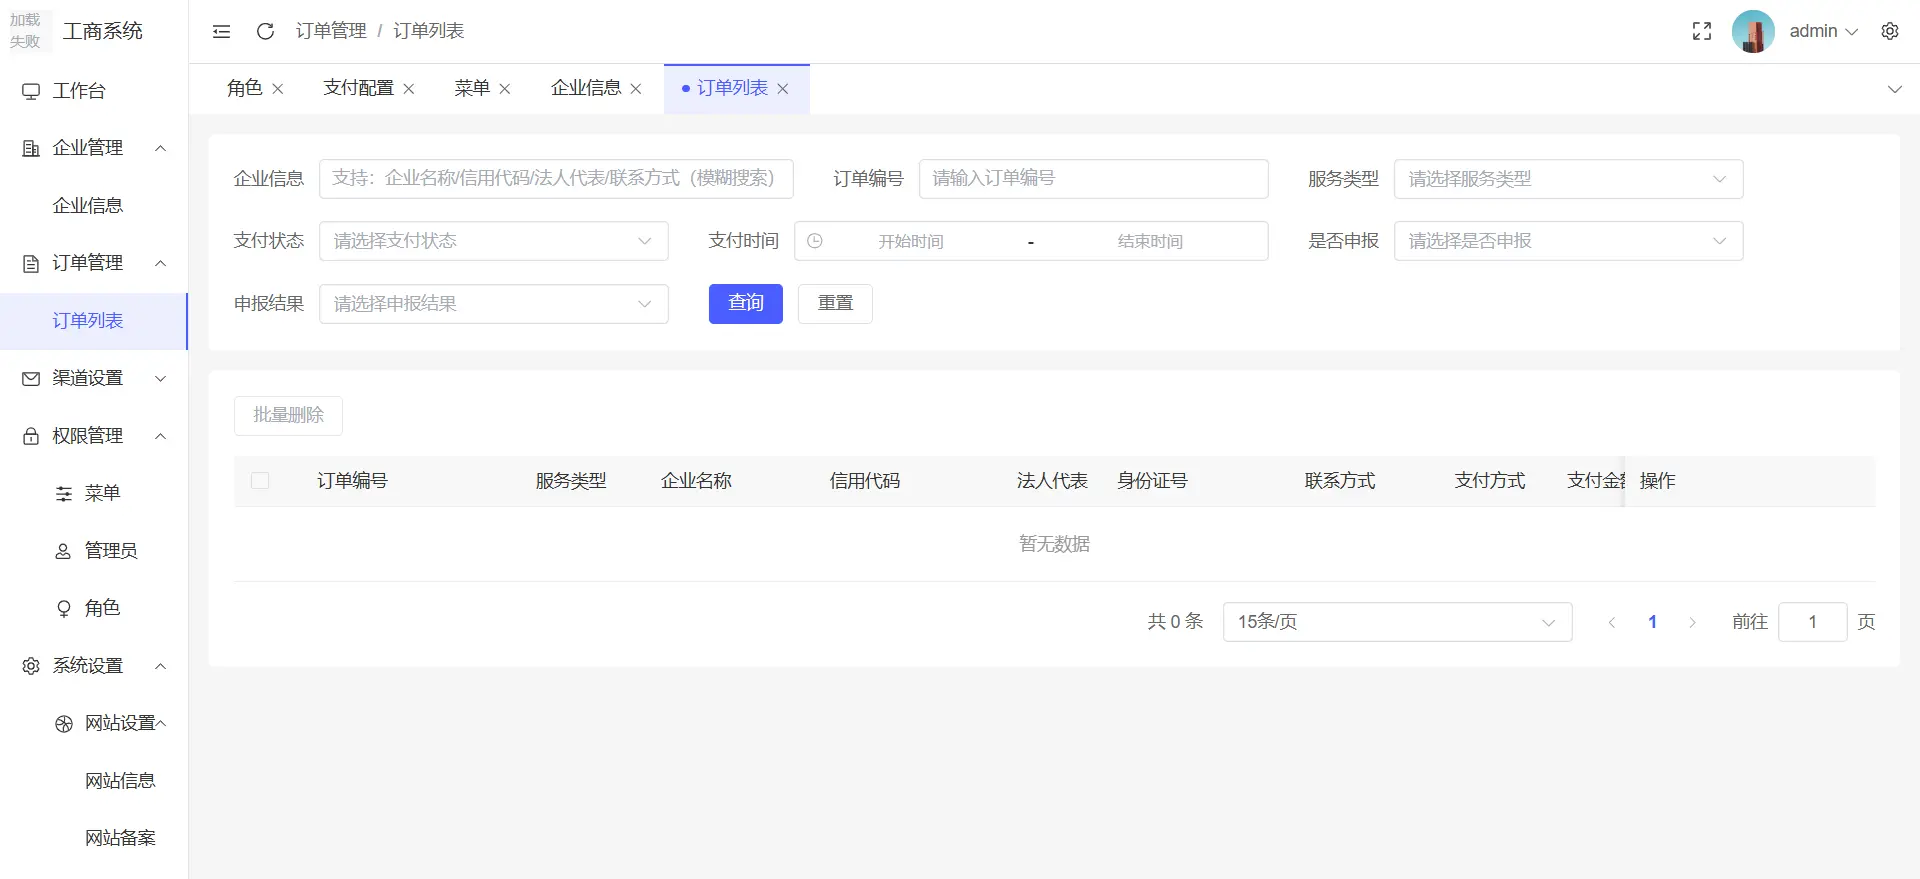Toggle fullscreen mode icon
This screenshot has height=879, width=1920.
[x=1702, y=32]
